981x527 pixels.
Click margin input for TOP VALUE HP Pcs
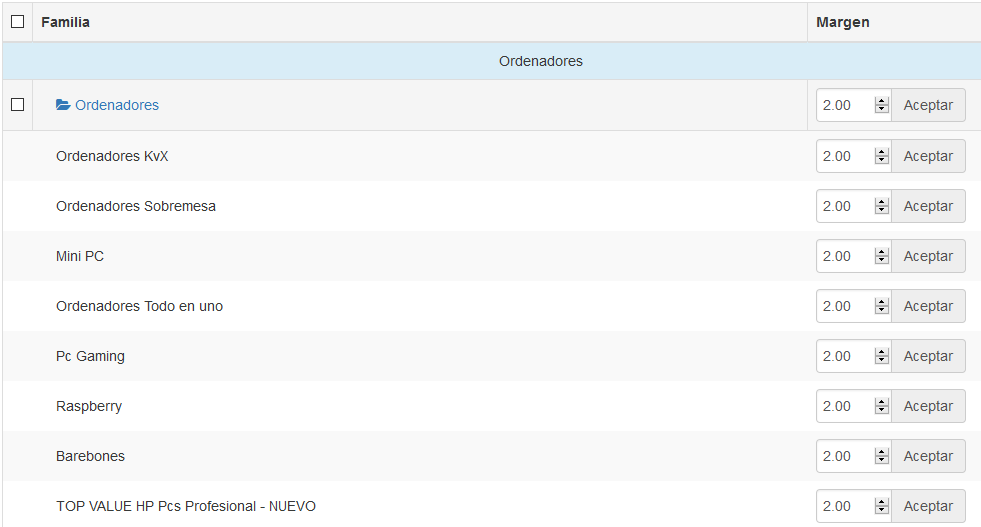point(845,506)
